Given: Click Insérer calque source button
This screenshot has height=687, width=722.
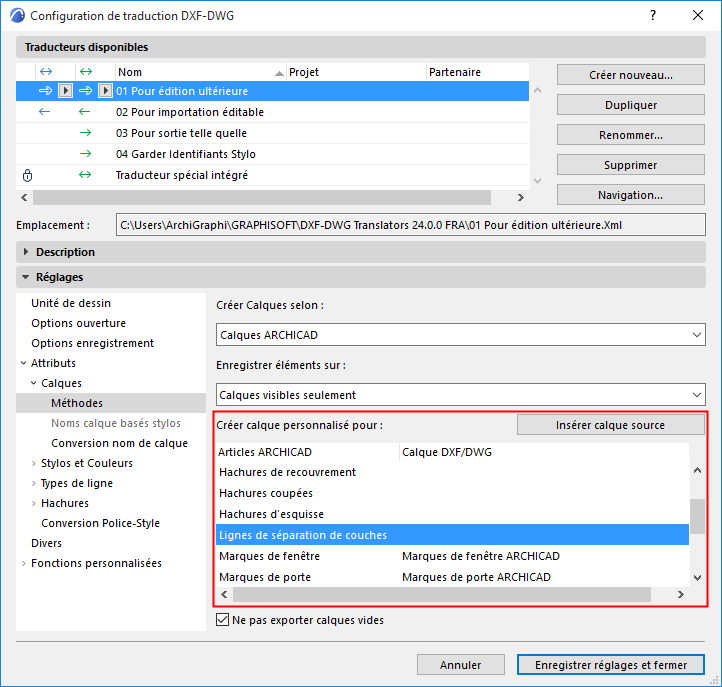Looking at the screenshot, I should tap(611, 425).
